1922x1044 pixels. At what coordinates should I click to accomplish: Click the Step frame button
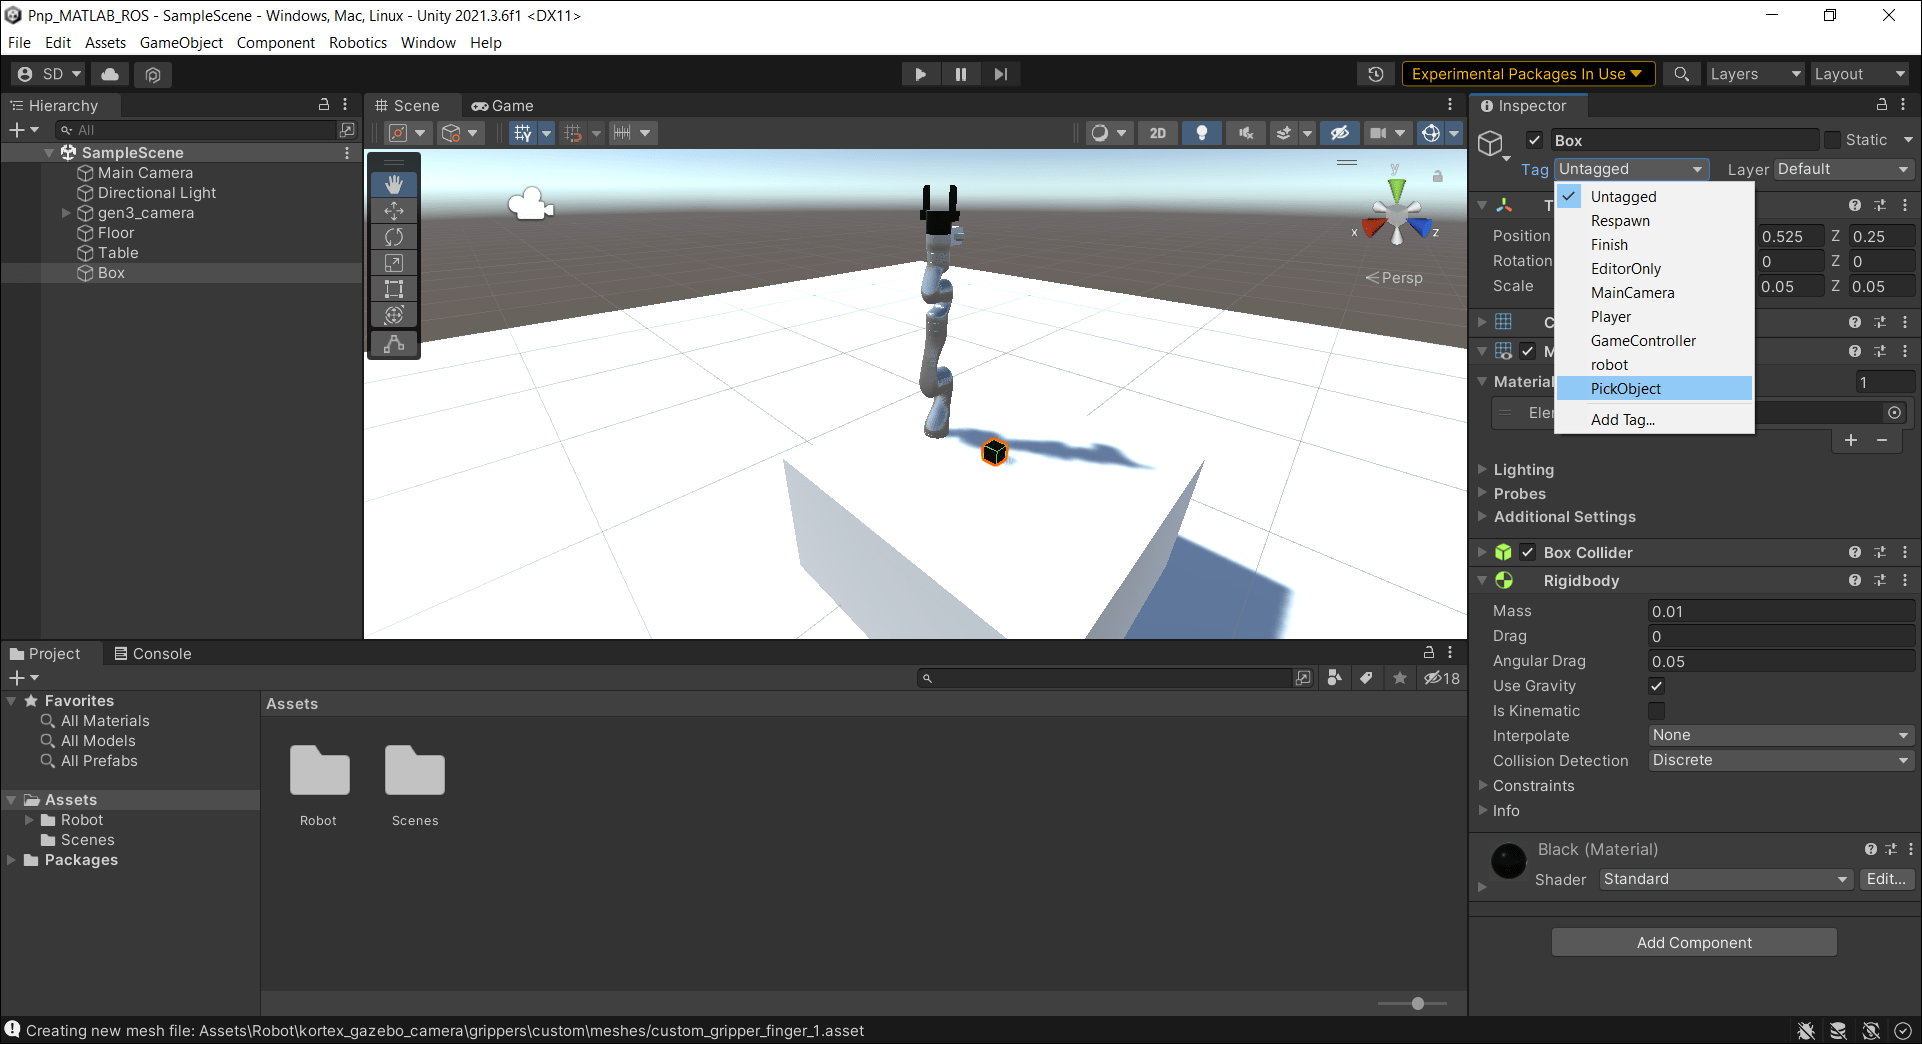point(1000,74)
